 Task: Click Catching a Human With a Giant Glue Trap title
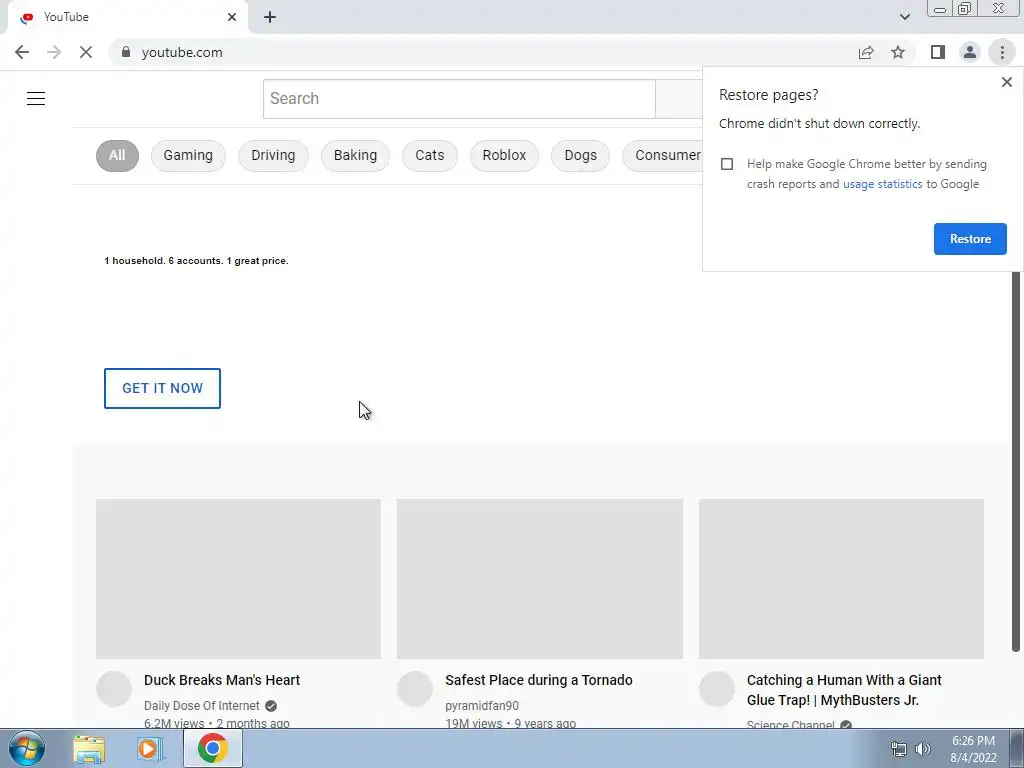click(x=844, y=690)
